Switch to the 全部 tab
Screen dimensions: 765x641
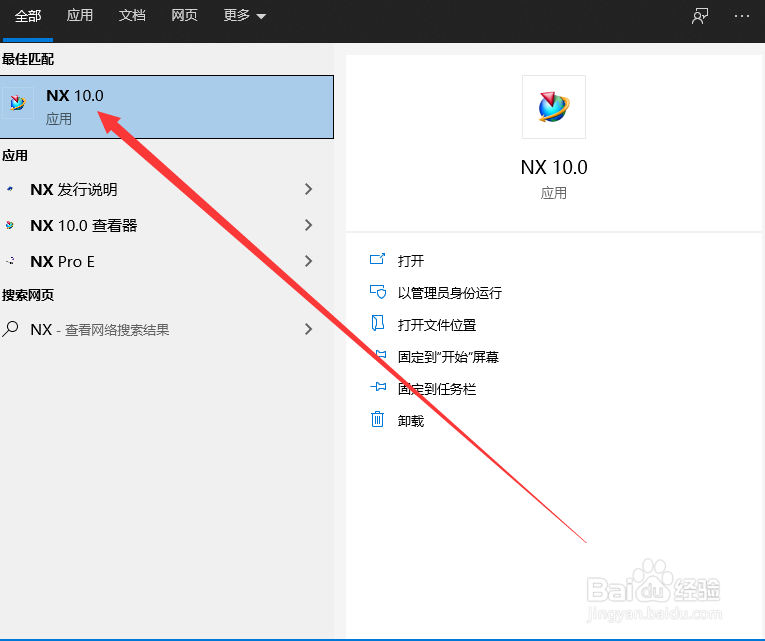click(x=28, y=16)
